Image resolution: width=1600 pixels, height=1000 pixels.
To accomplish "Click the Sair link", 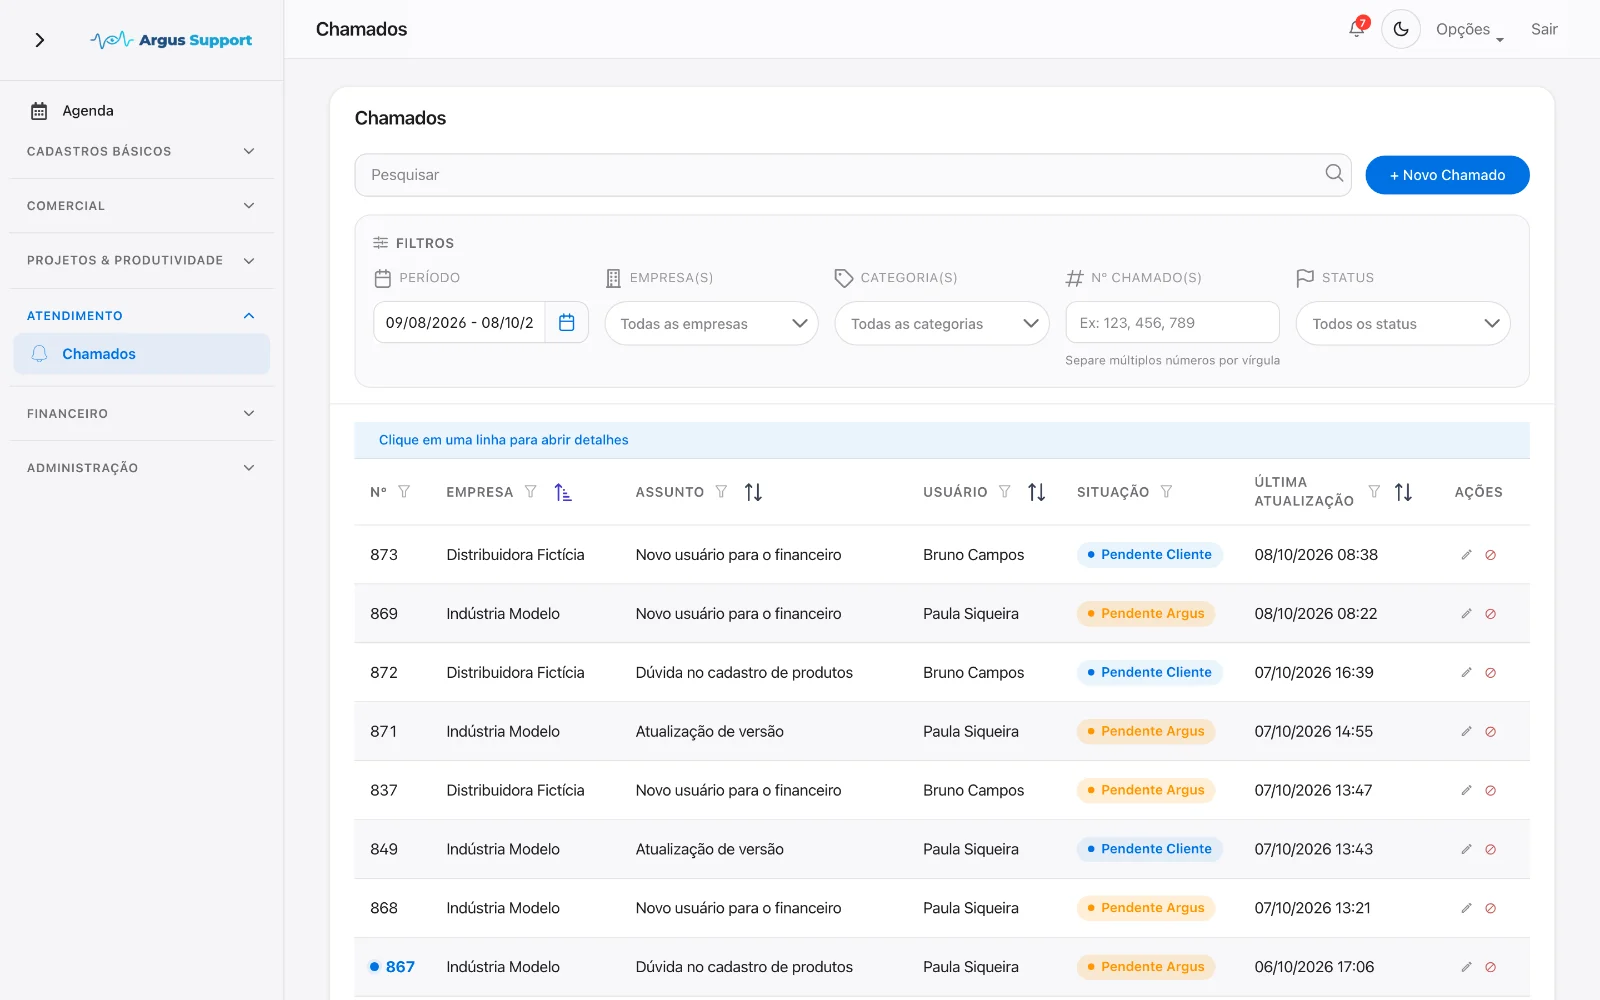I will (1544, 29).
